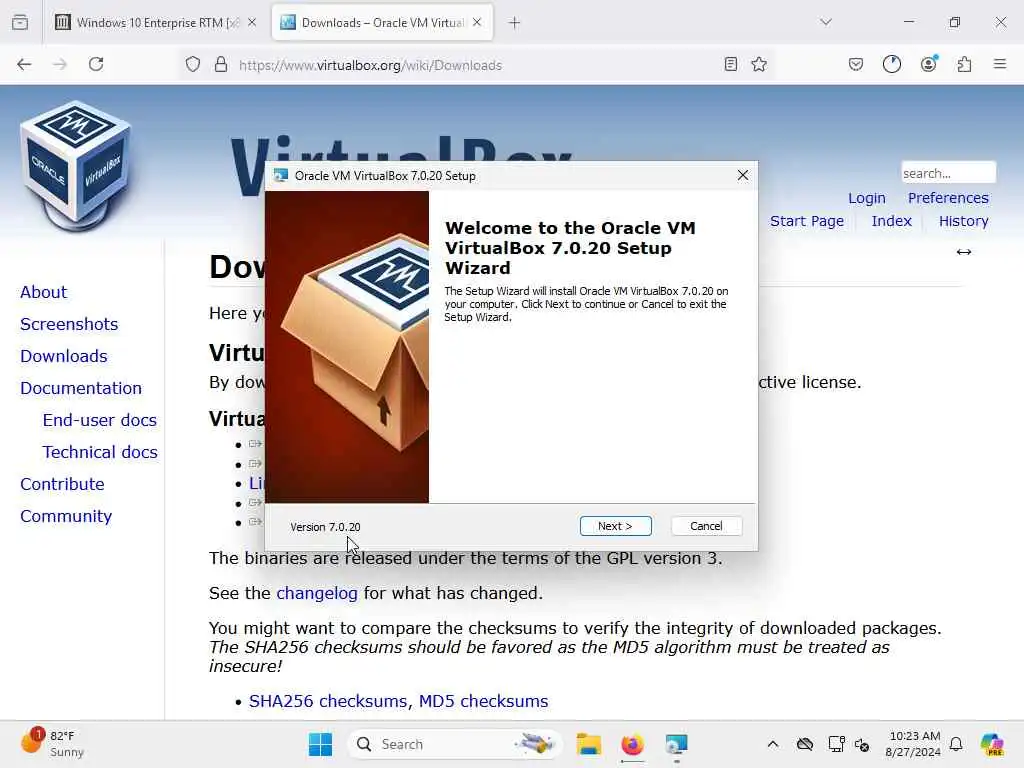Toggle Firefox reader view icon
This screenshot has width=1024, height=768.
[x=731, y=64]
